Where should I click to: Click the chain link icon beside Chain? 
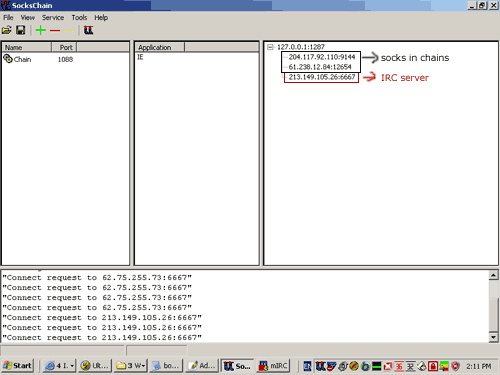(x=8, y=59)
